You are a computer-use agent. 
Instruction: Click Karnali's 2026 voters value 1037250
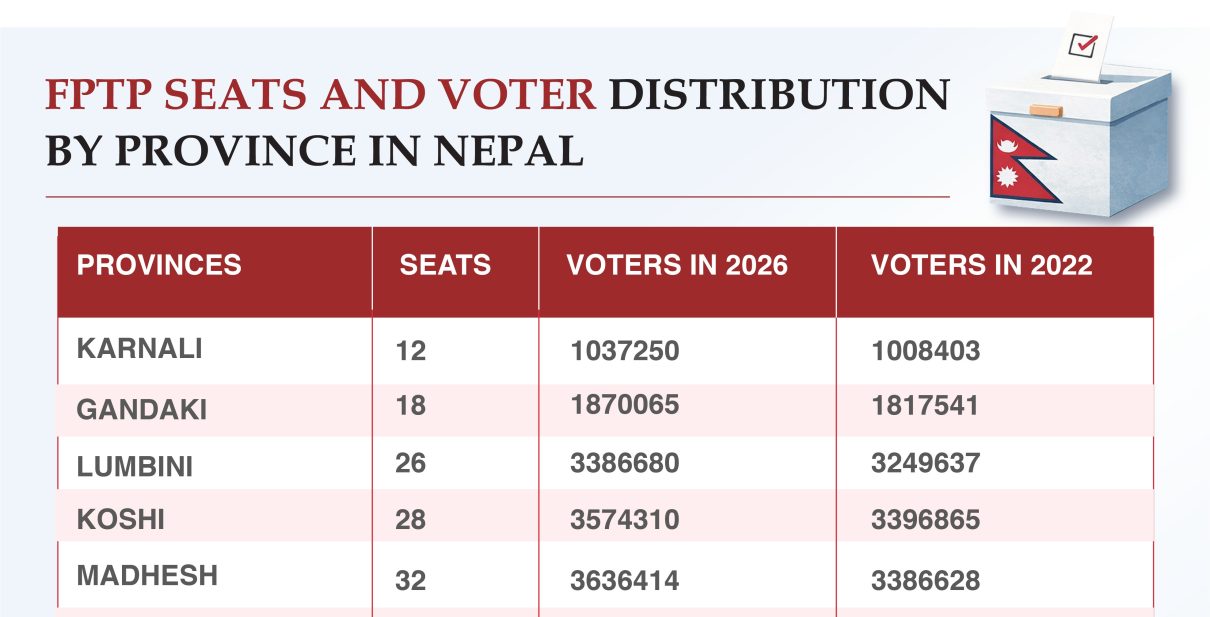625,351
